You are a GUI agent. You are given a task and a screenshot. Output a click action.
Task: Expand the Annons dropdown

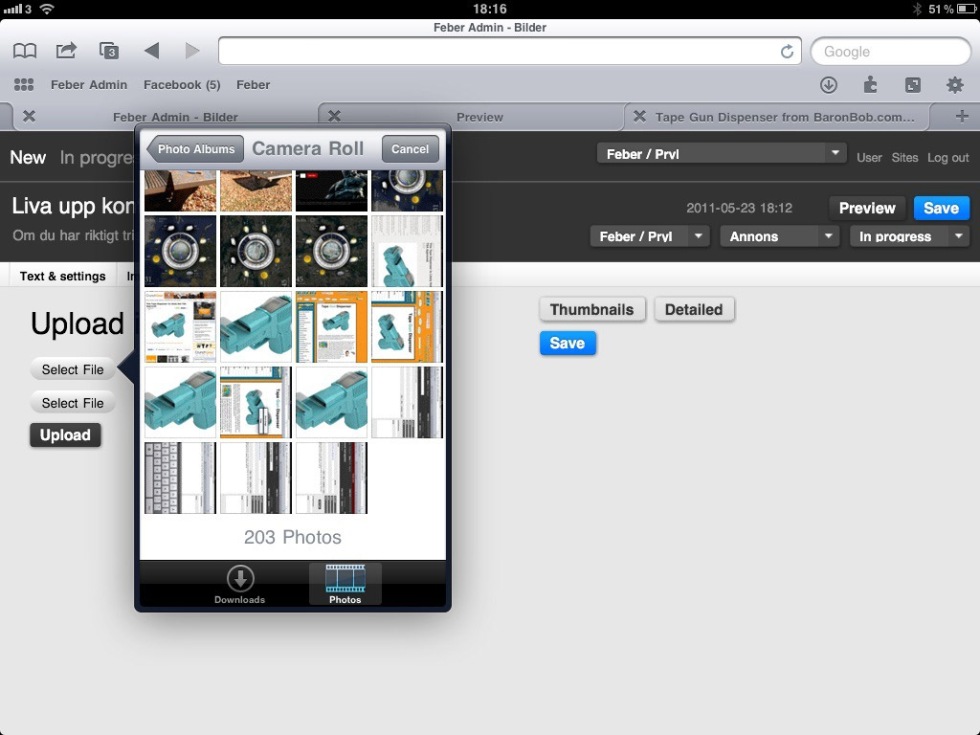[779, 237]
